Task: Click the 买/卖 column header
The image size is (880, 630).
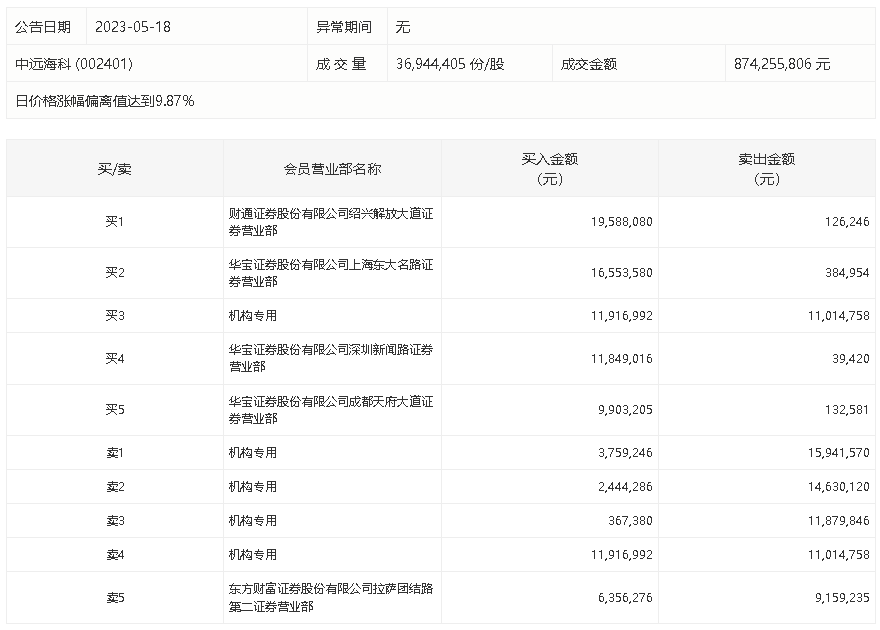Action: click(114, 169)
